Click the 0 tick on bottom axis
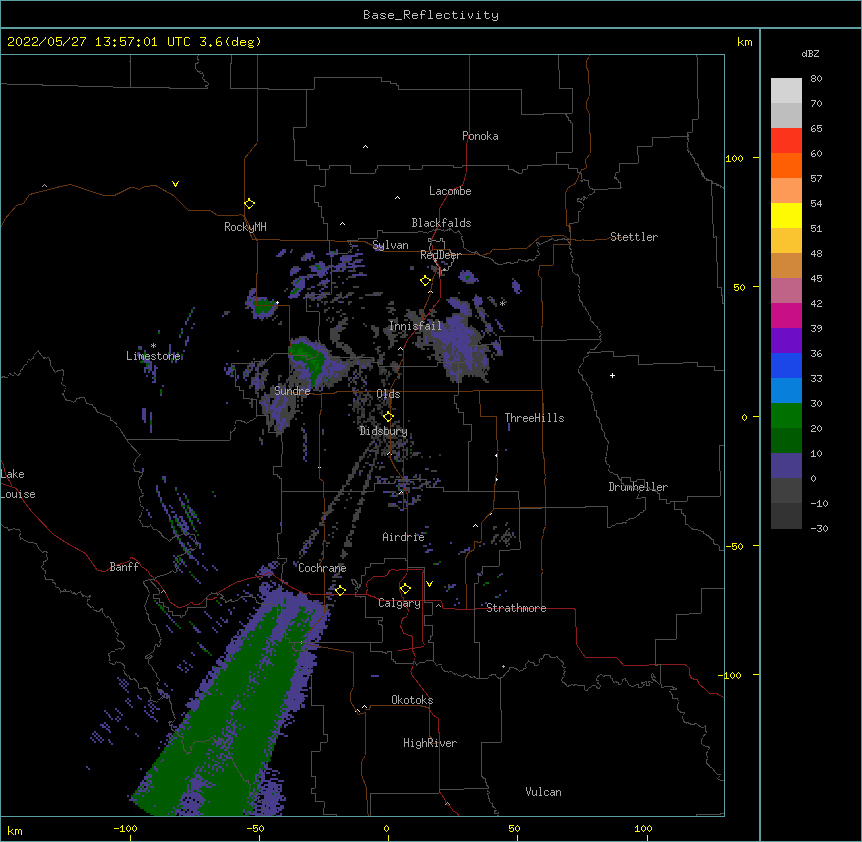This screenshot has width=862, height=842. pos(386,828)
